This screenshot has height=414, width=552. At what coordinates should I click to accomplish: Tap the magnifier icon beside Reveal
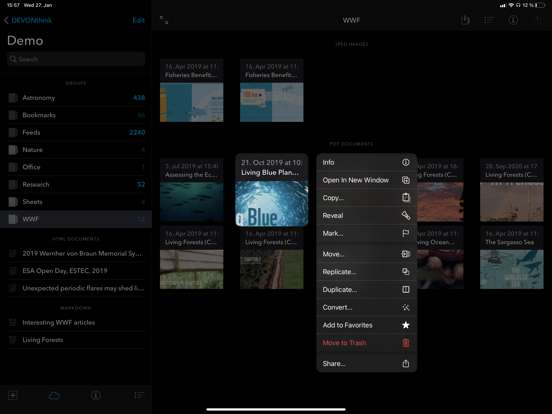406,215
